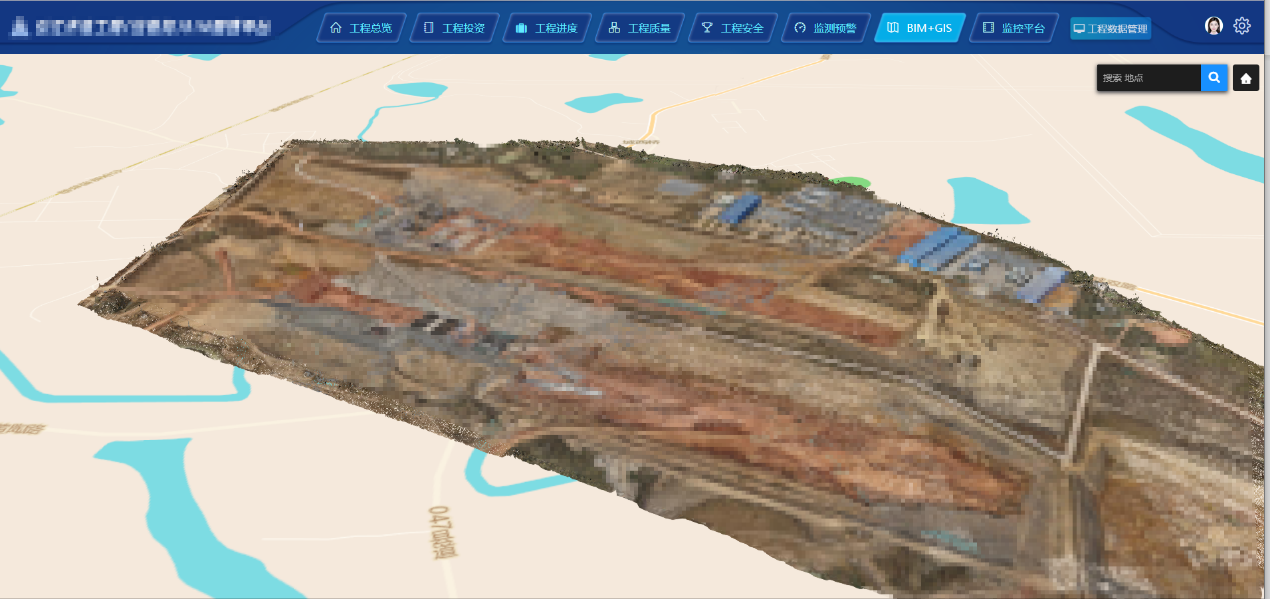
Task: Open the 工程安全 safety tab
Action: pyautogui.click(x=732, y=28)
